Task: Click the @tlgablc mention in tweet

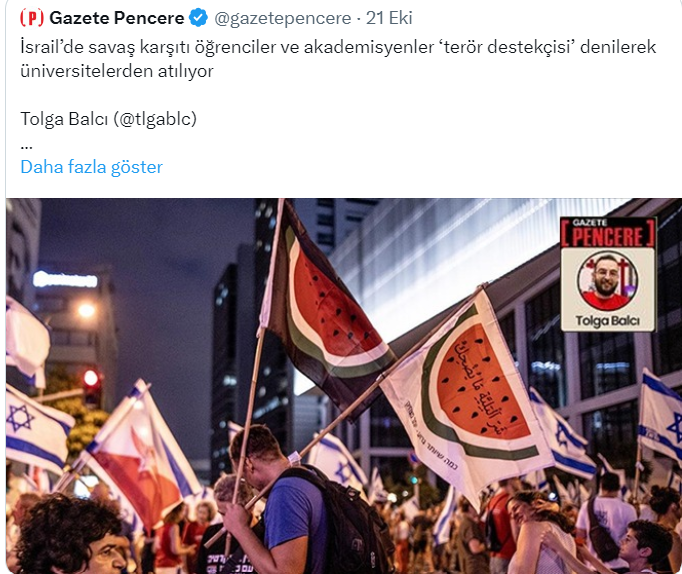Action: 155,119
